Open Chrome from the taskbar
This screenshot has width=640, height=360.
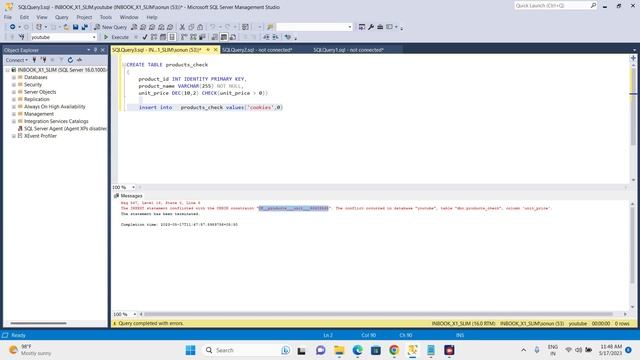coord(394,350)
